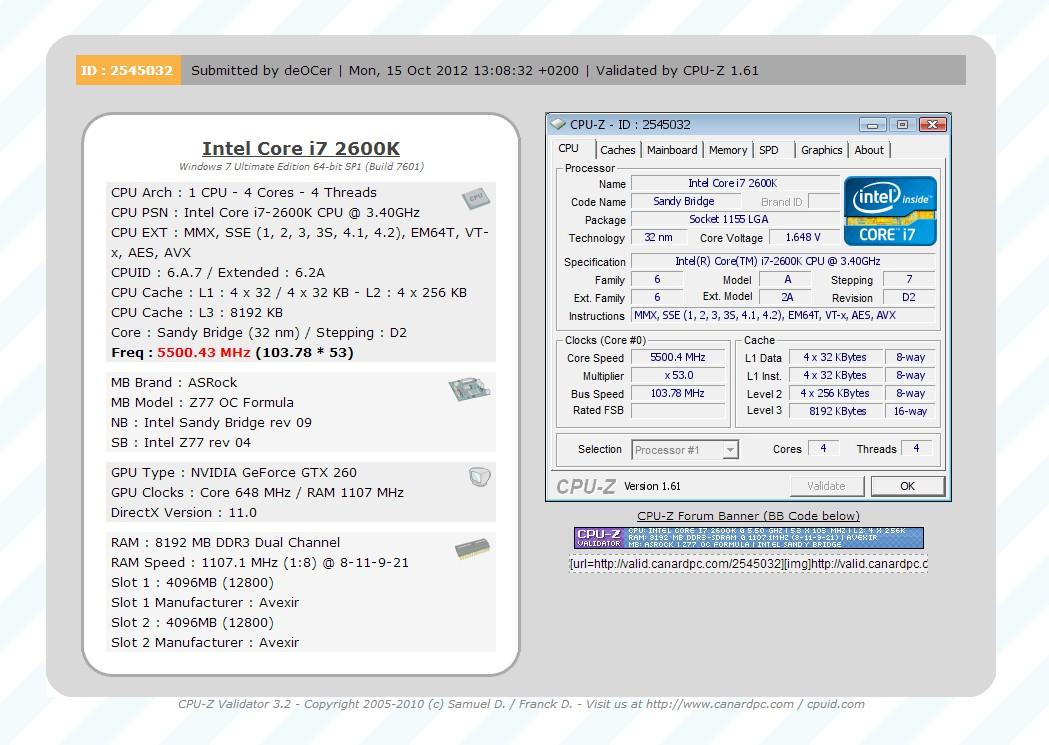Click the Bus Speed value 103.78 MHz

[x=678, y=393]
